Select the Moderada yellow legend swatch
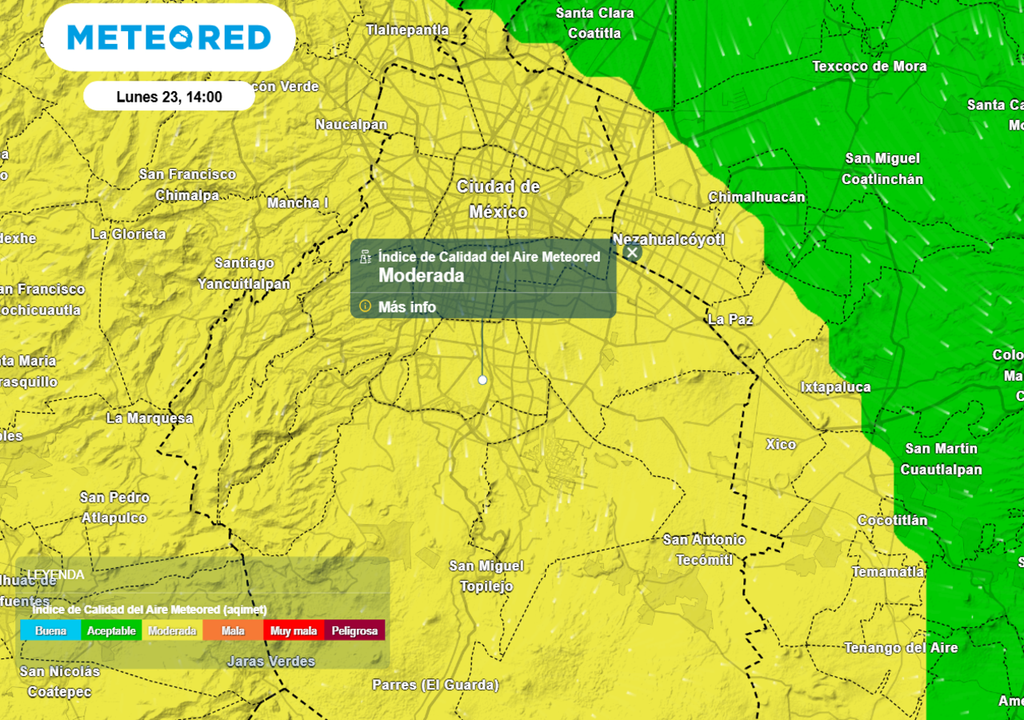The width and height of the screenshot is (1024, 720). pyautogui.click(x=172, y=631)
